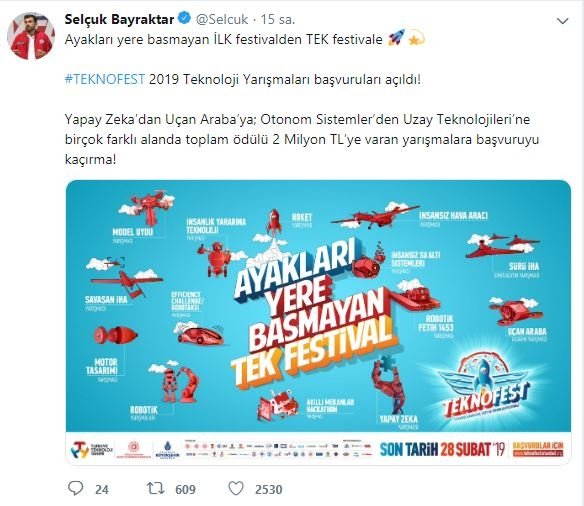The width and height of the screenshot is (584, 506).
Task: Expand the tweet options chevron menu
Action: point(562,21)
